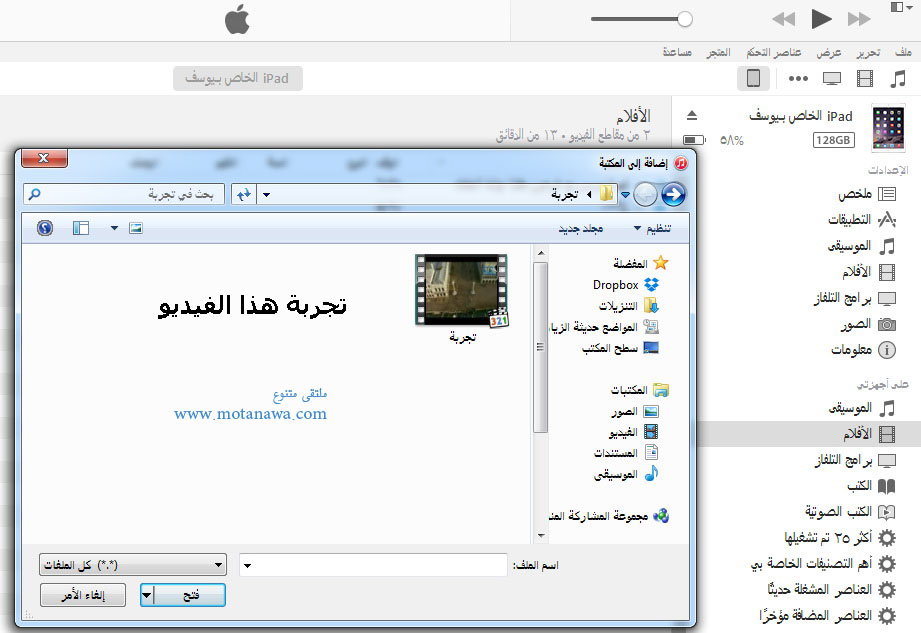The width and height of the screenshot is (921, 633).
Task: Open التنزيلات downloads folder
Action: [x=628, y=306]
